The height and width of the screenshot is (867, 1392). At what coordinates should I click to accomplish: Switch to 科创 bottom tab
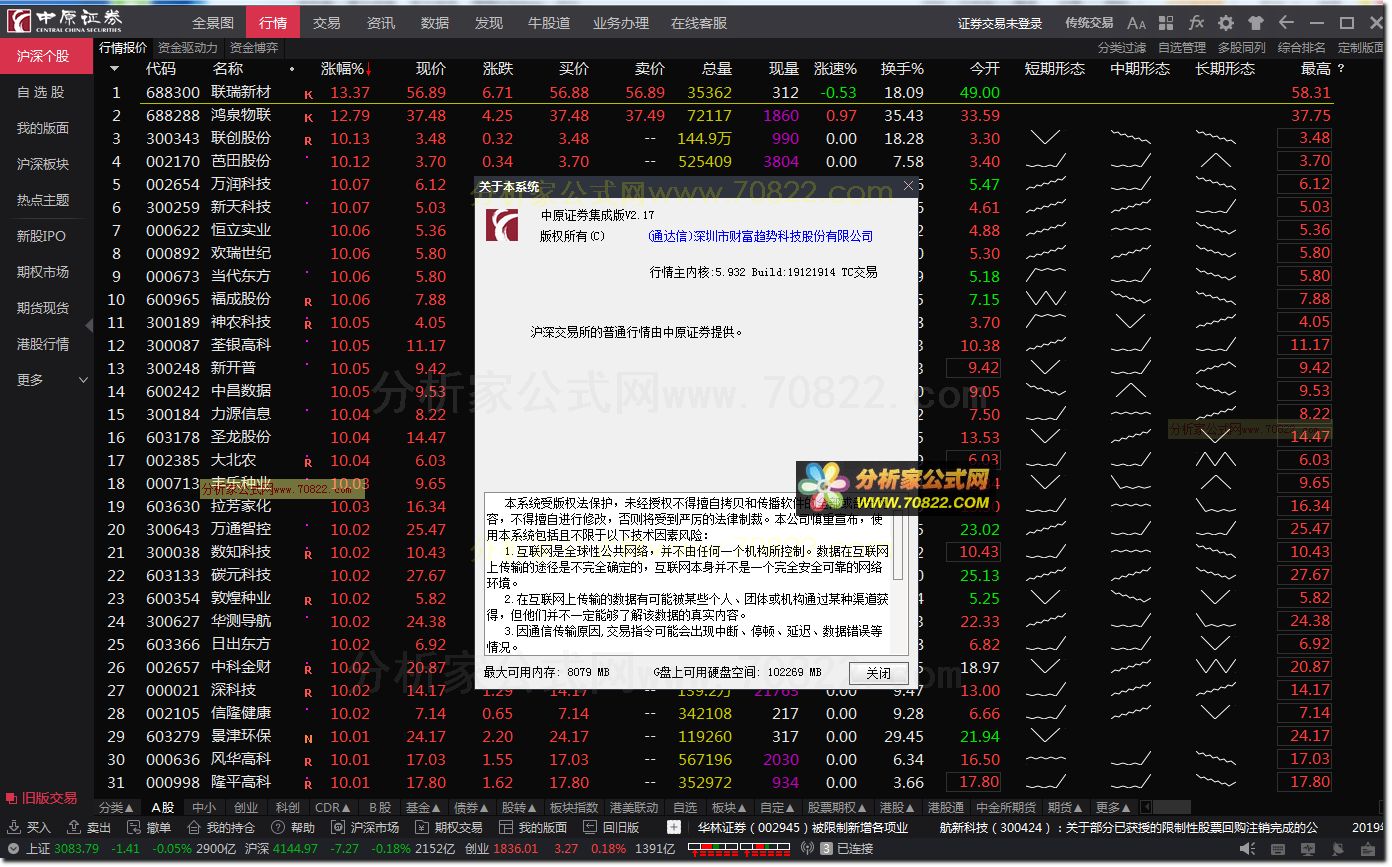tap(288, 807)
